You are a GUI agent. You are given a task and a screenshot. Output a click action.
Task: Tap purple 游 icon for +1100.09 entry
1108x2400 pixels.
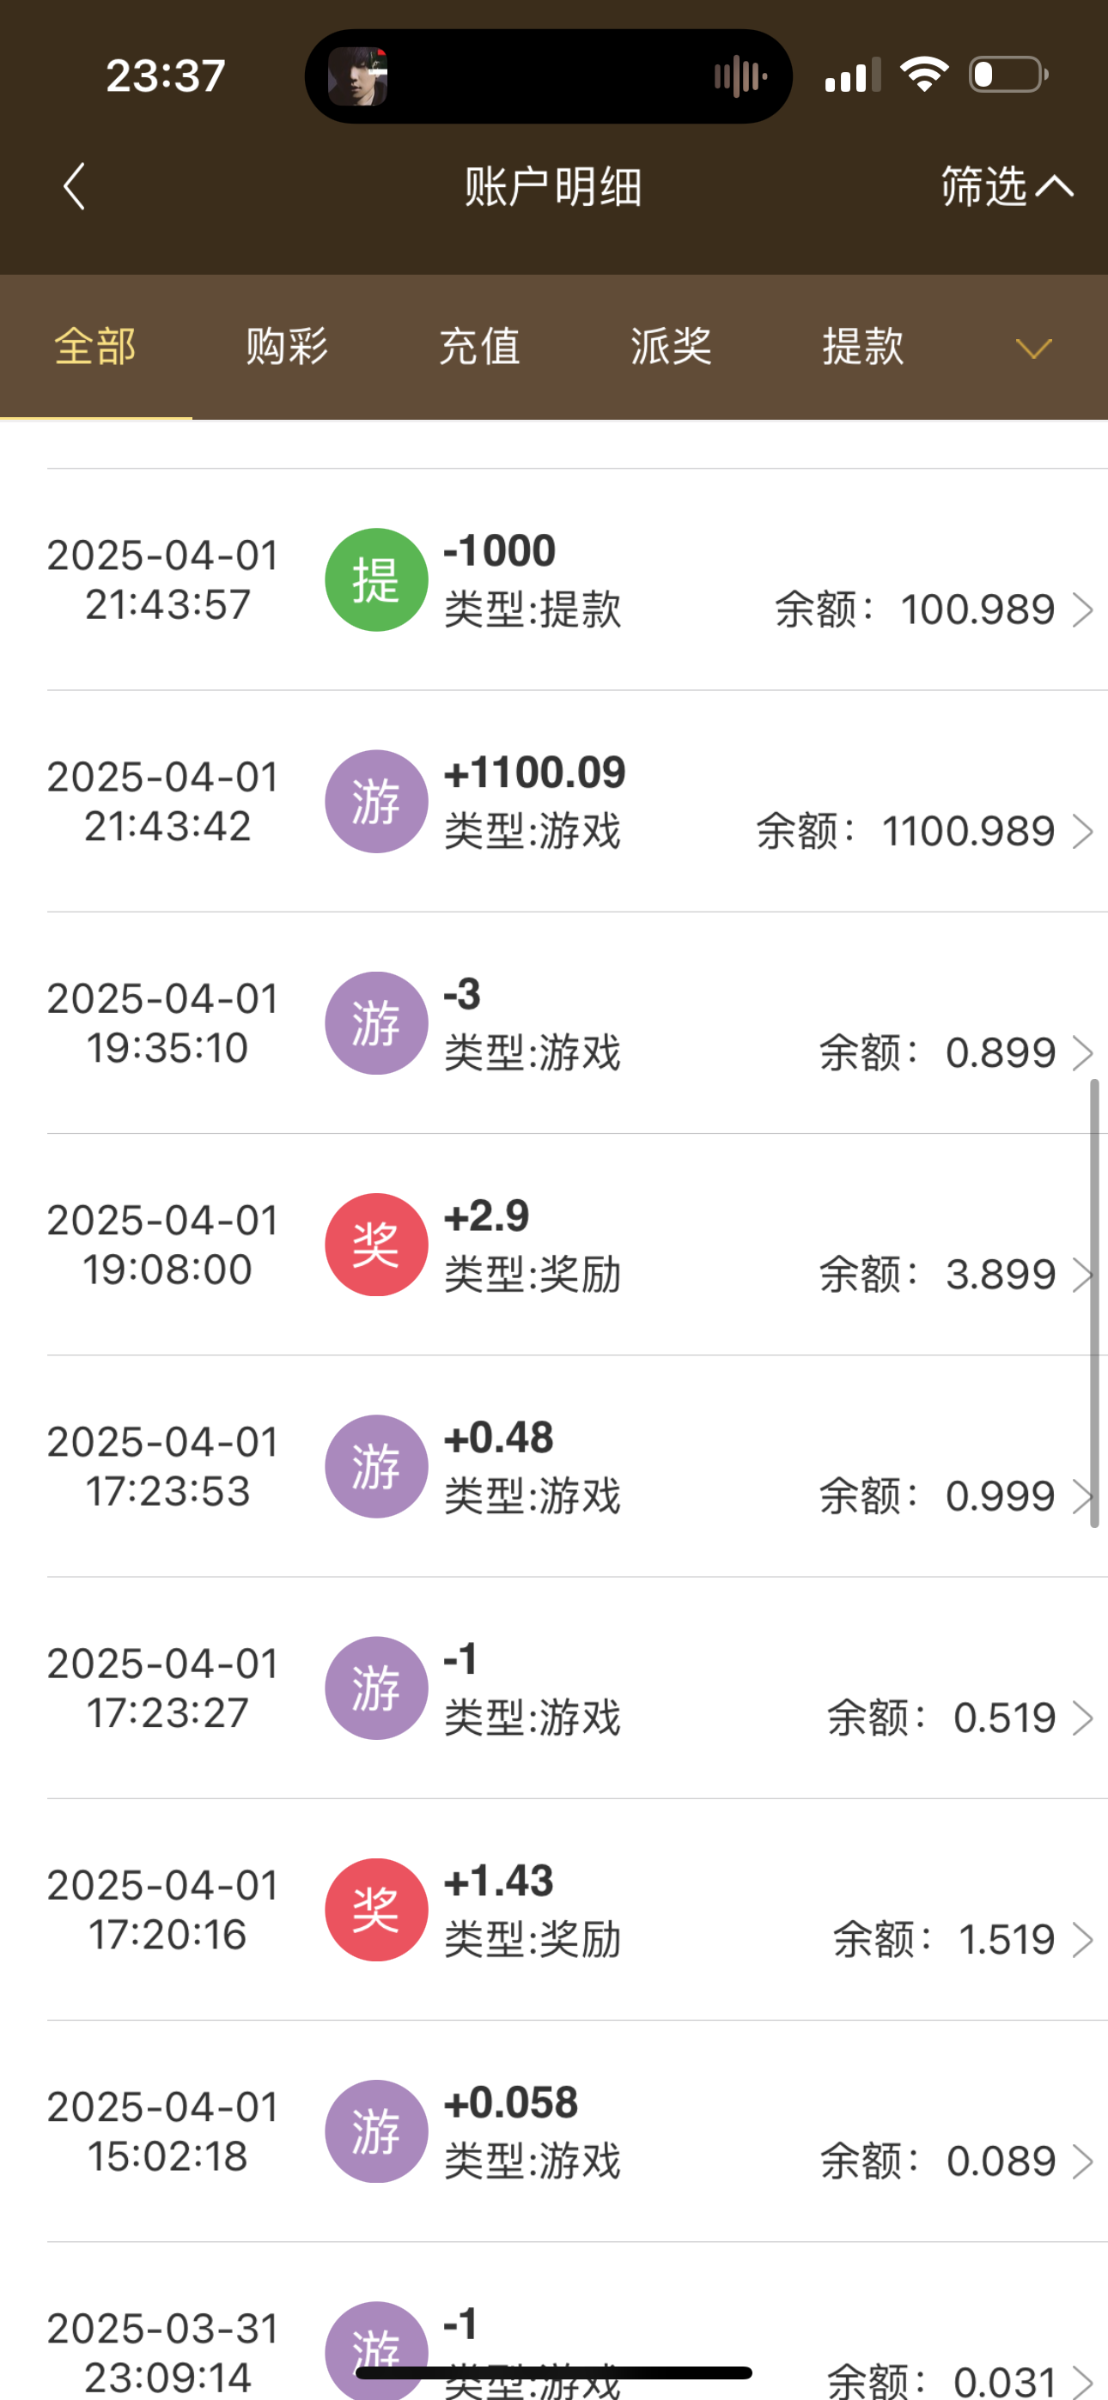tap(376, 802)
